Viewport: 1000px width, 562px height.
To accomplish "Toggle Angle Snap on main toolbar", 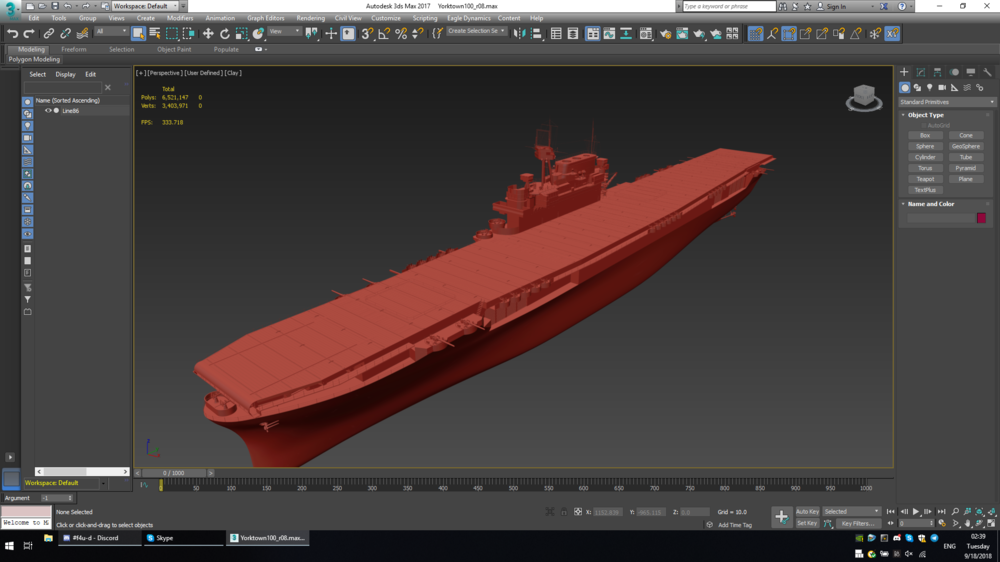I will click(x=384, y=34).
